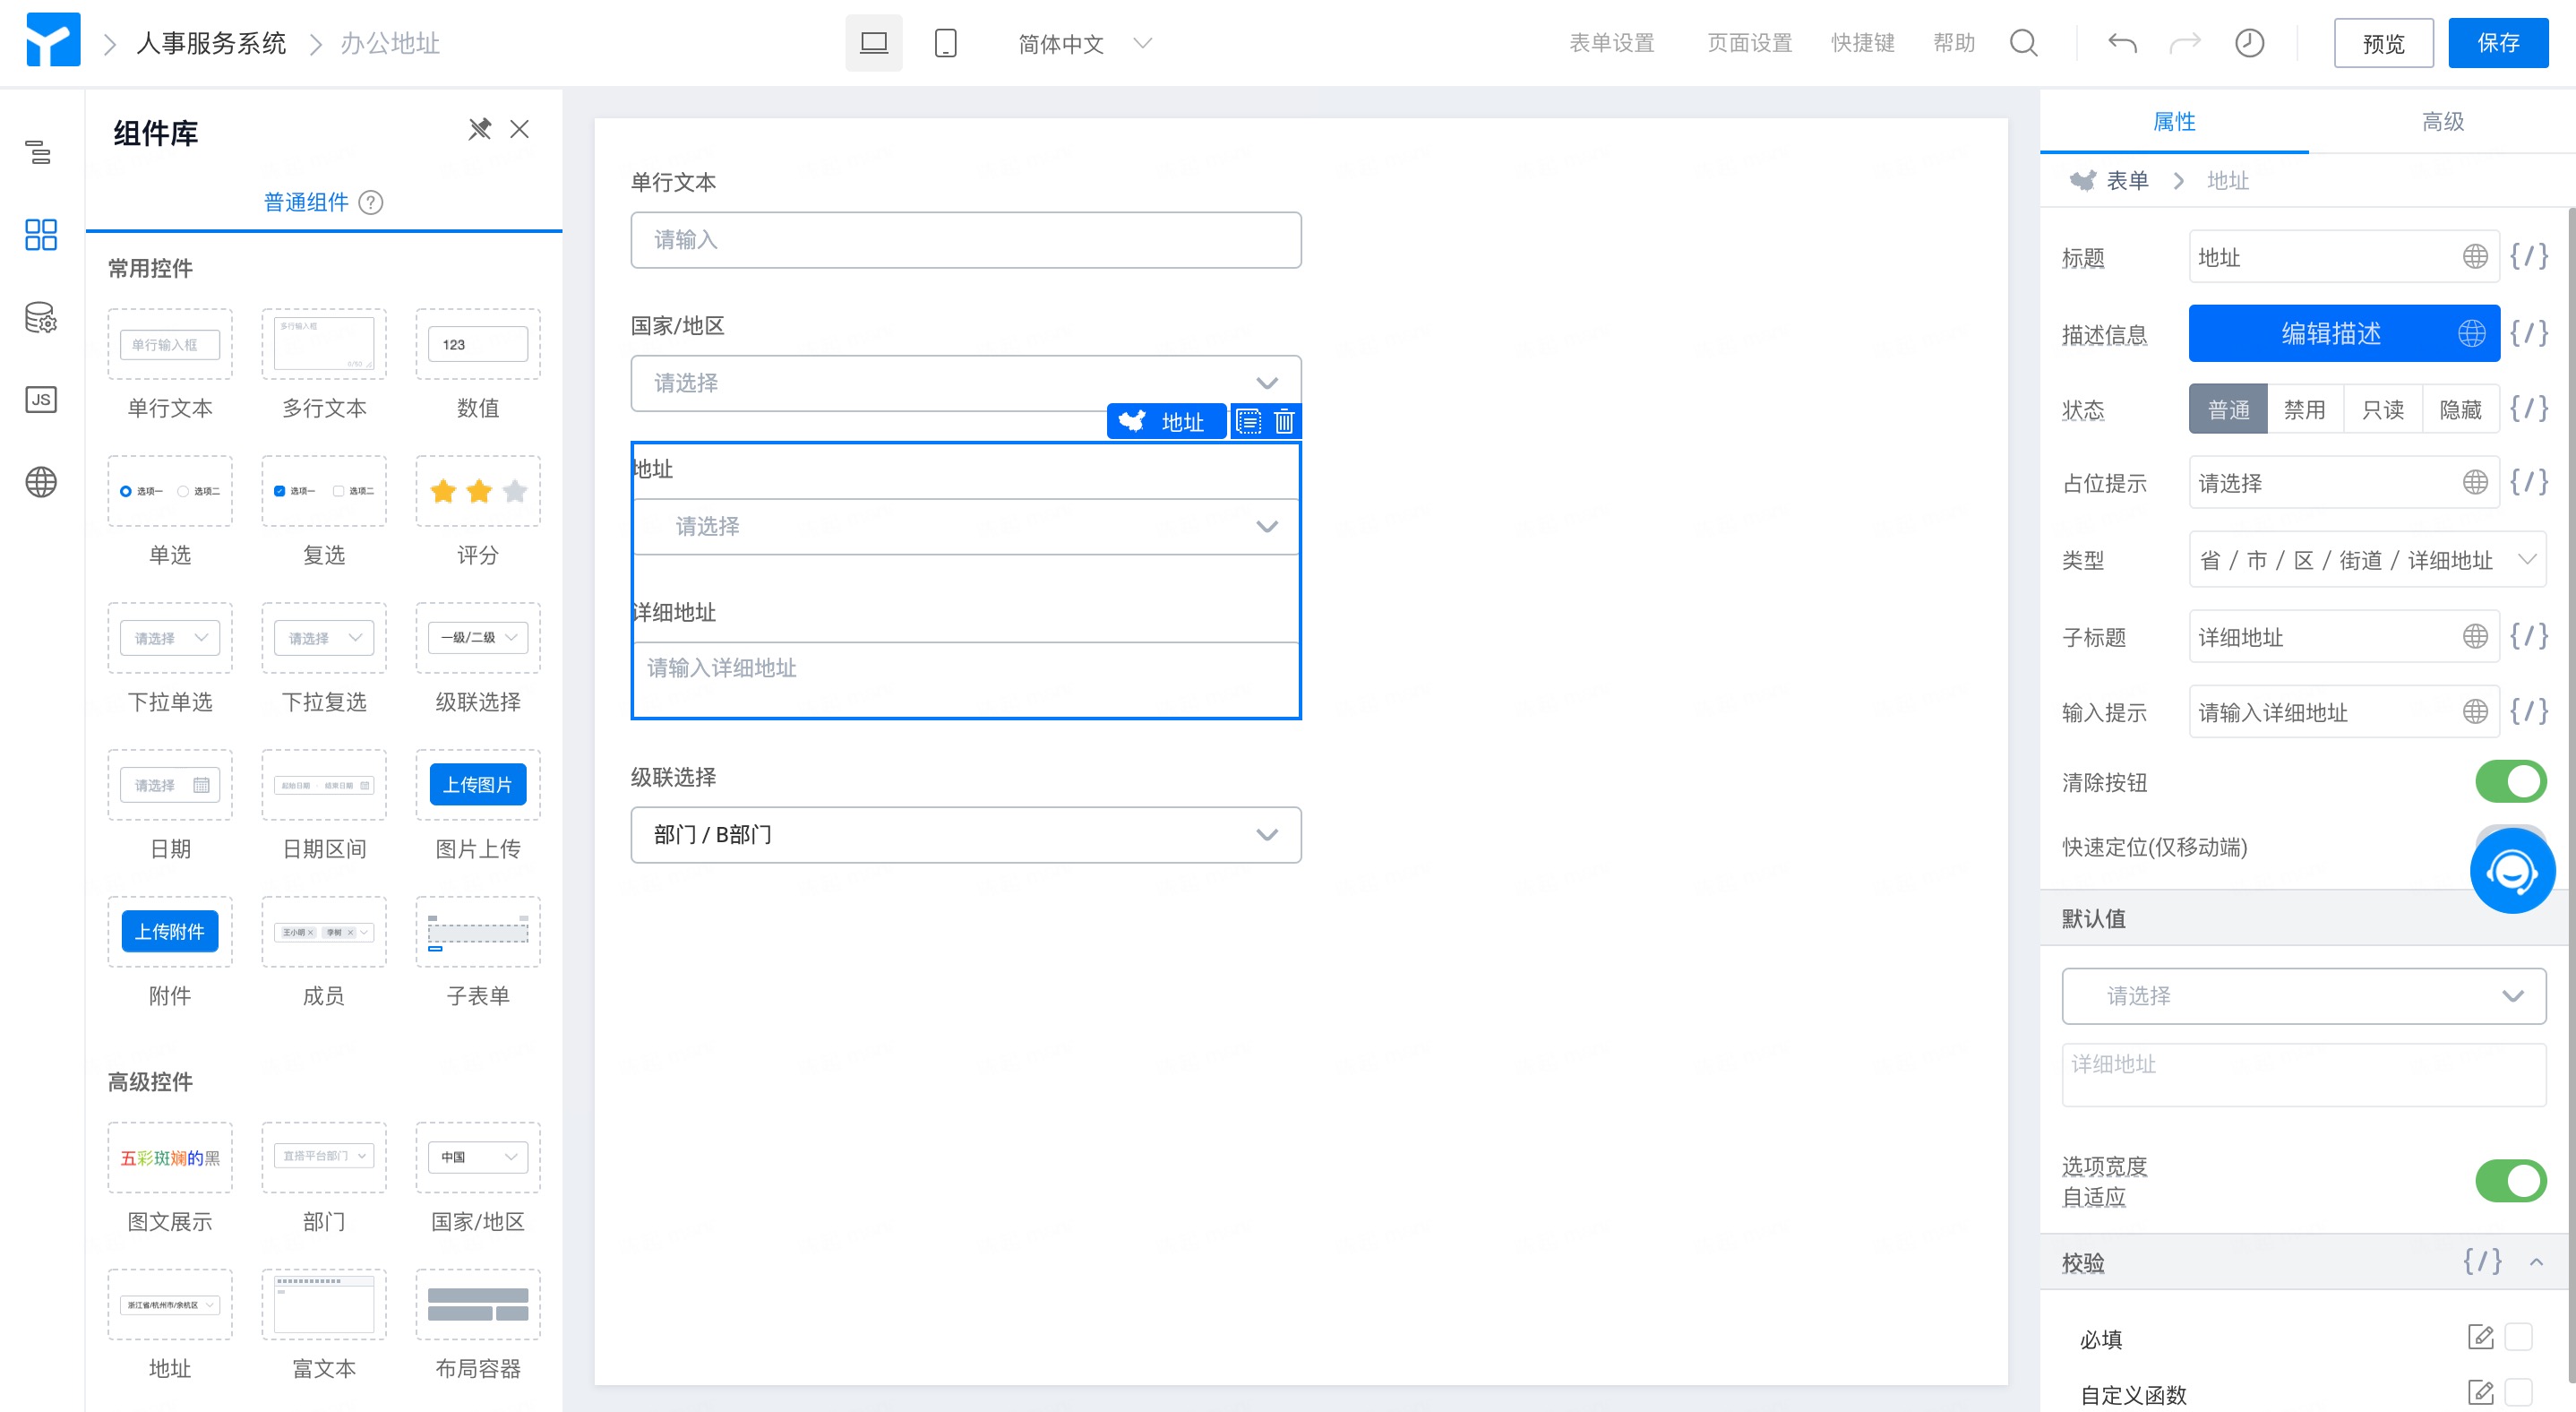This screenshot has height=1412, width=2576.
Task: Open the customer service chat bubble
Action: 2511,870
